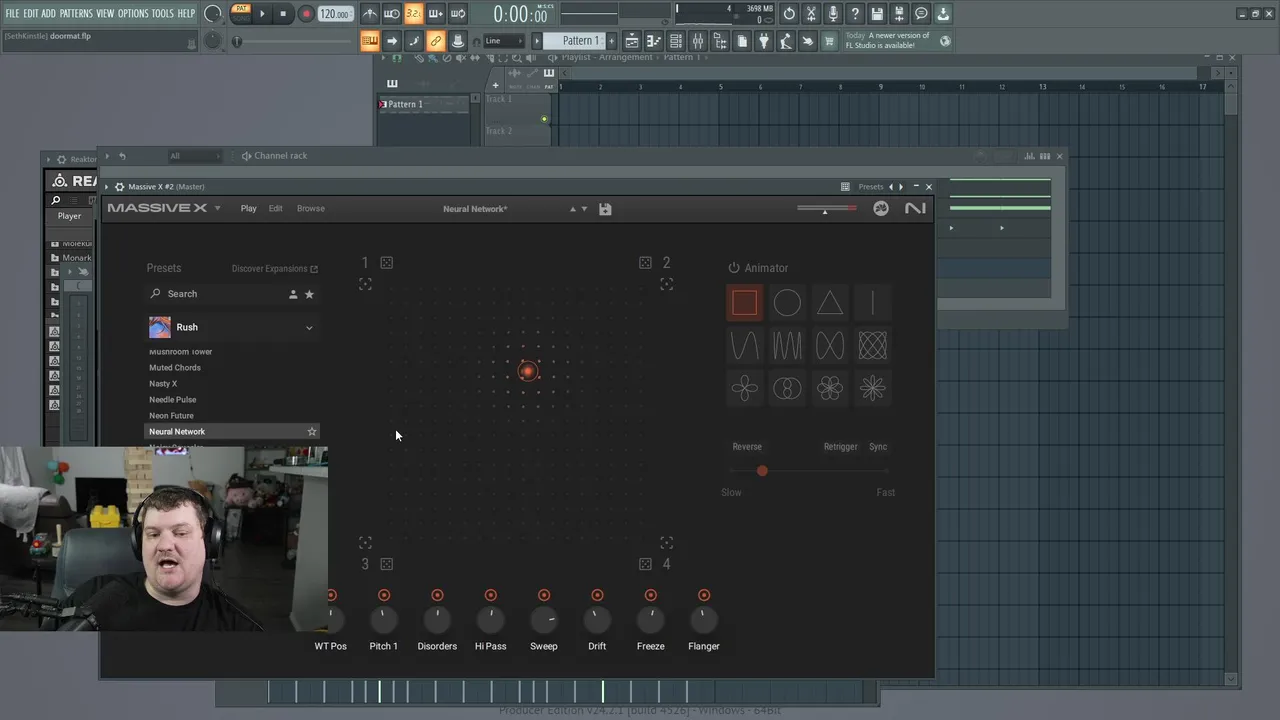1280x720 pixels.
Task: Select the Needle Pulse preset
Action: tap(173, 400)
